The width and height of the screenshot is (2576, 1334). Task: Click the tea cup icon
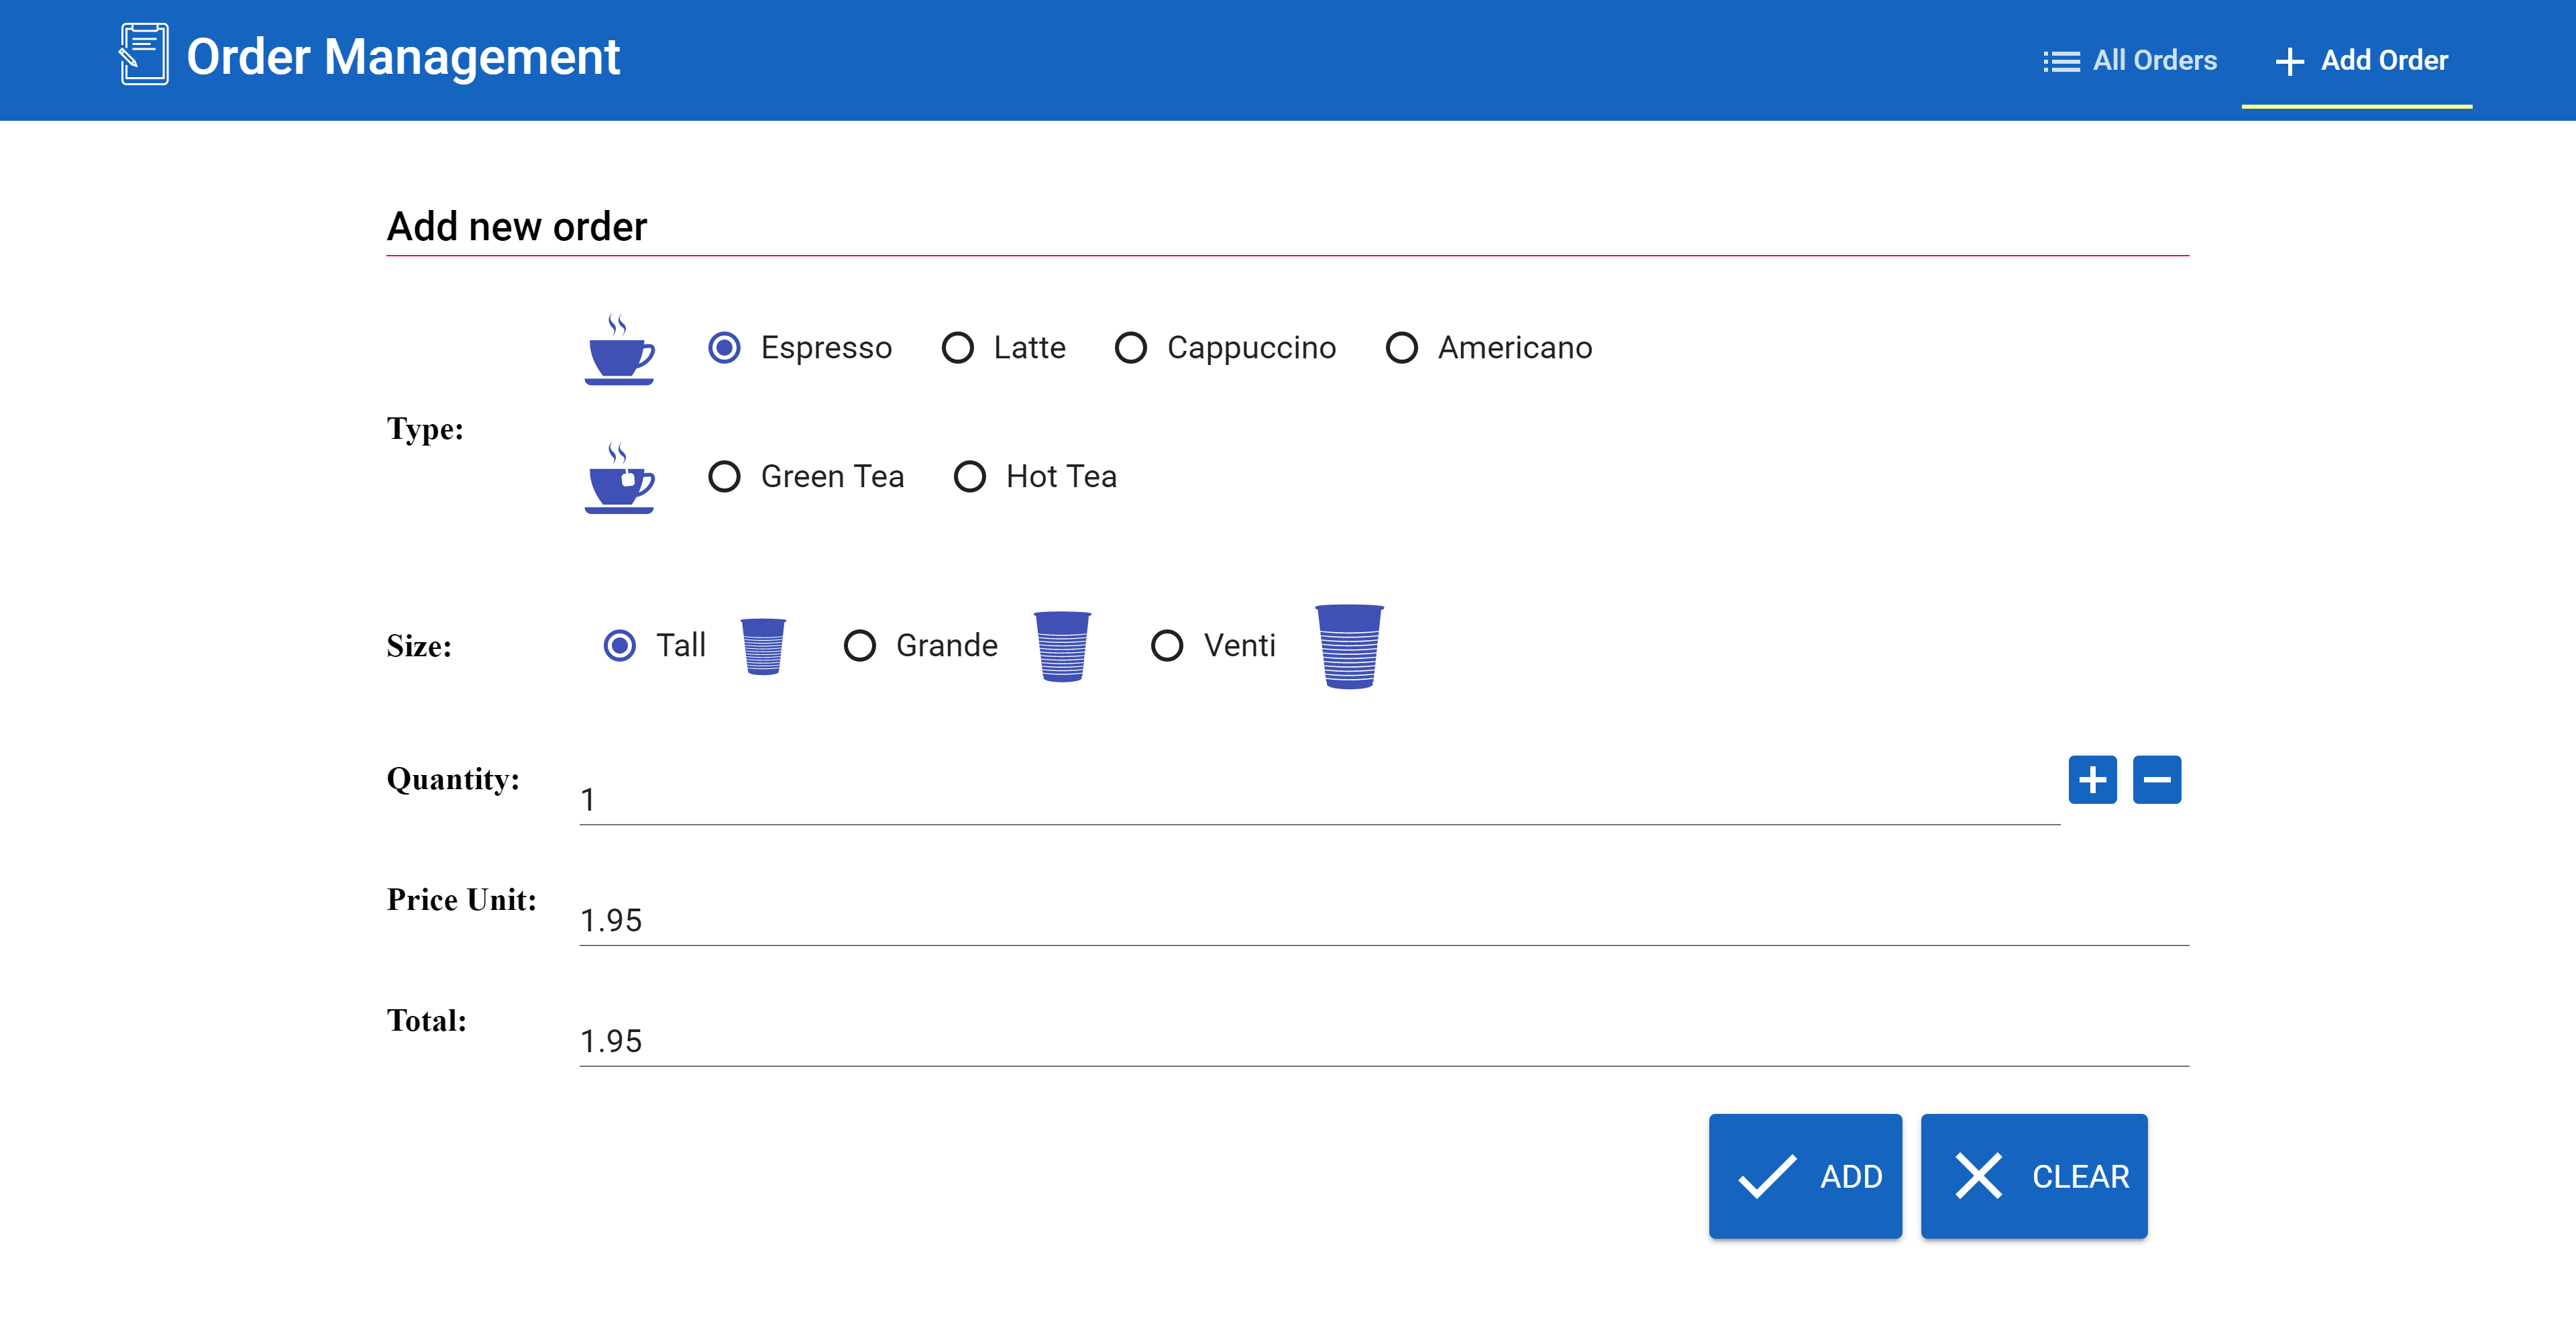pyautogui.click(x=619, y=479)
